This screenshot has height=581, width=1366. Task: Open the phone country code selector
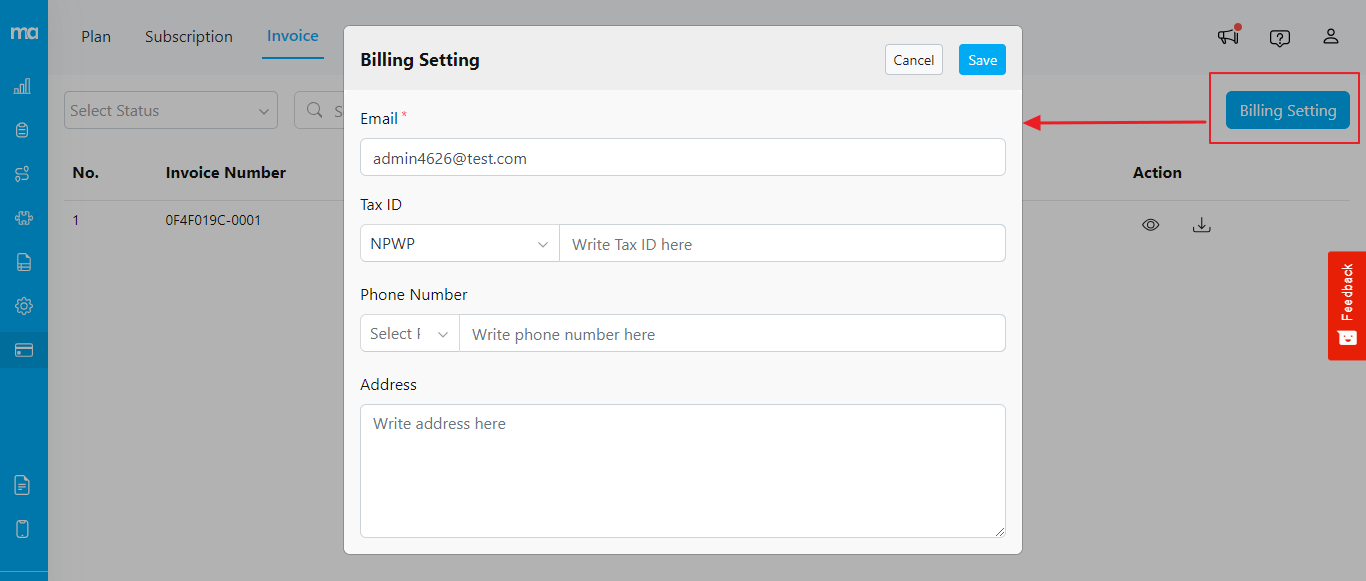(409, 333)
